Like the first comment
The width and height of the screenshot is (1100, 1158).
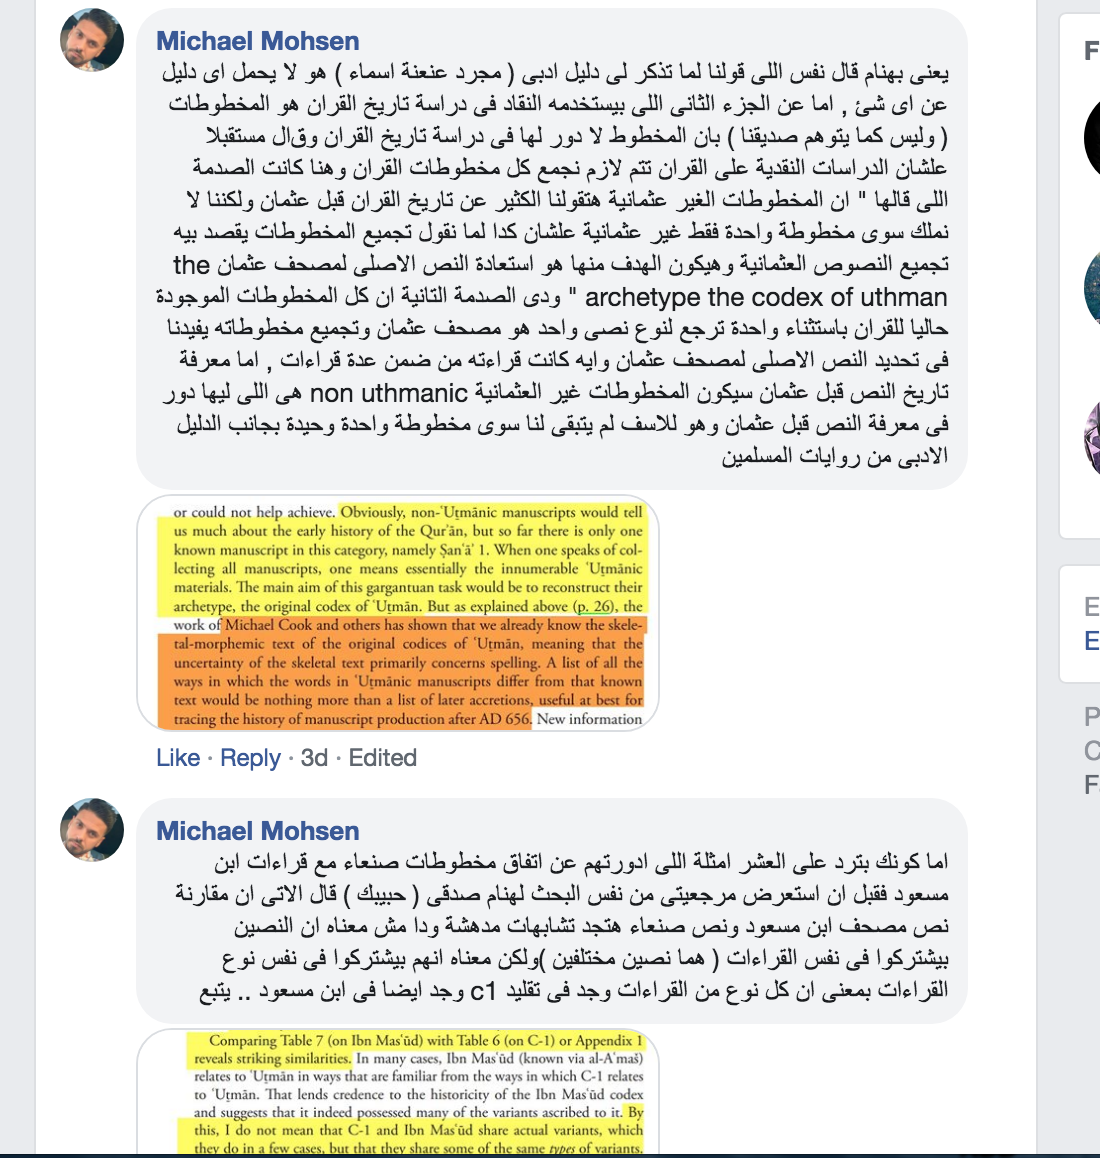point(178,758)
